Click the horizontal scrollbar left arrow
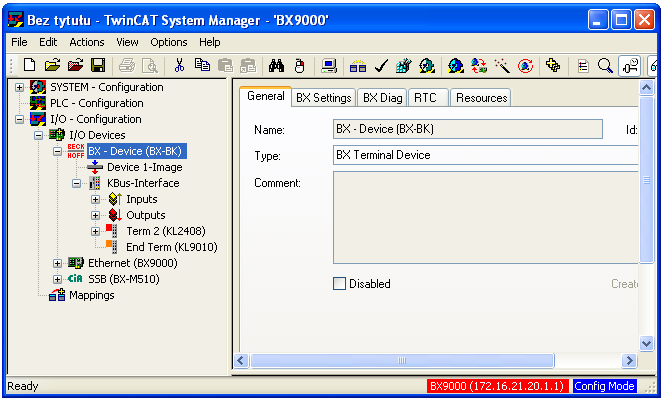The image size is (663, 399). (241, 361)
